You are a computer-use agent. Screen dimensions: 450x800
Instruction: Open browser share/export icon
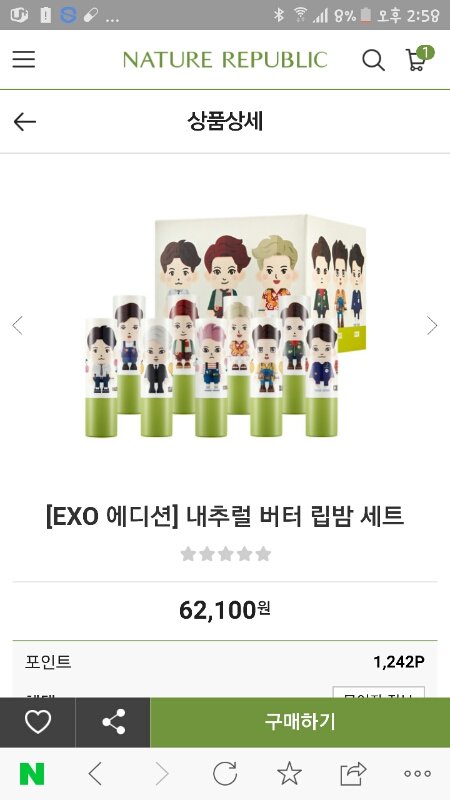tap(354, 773)
